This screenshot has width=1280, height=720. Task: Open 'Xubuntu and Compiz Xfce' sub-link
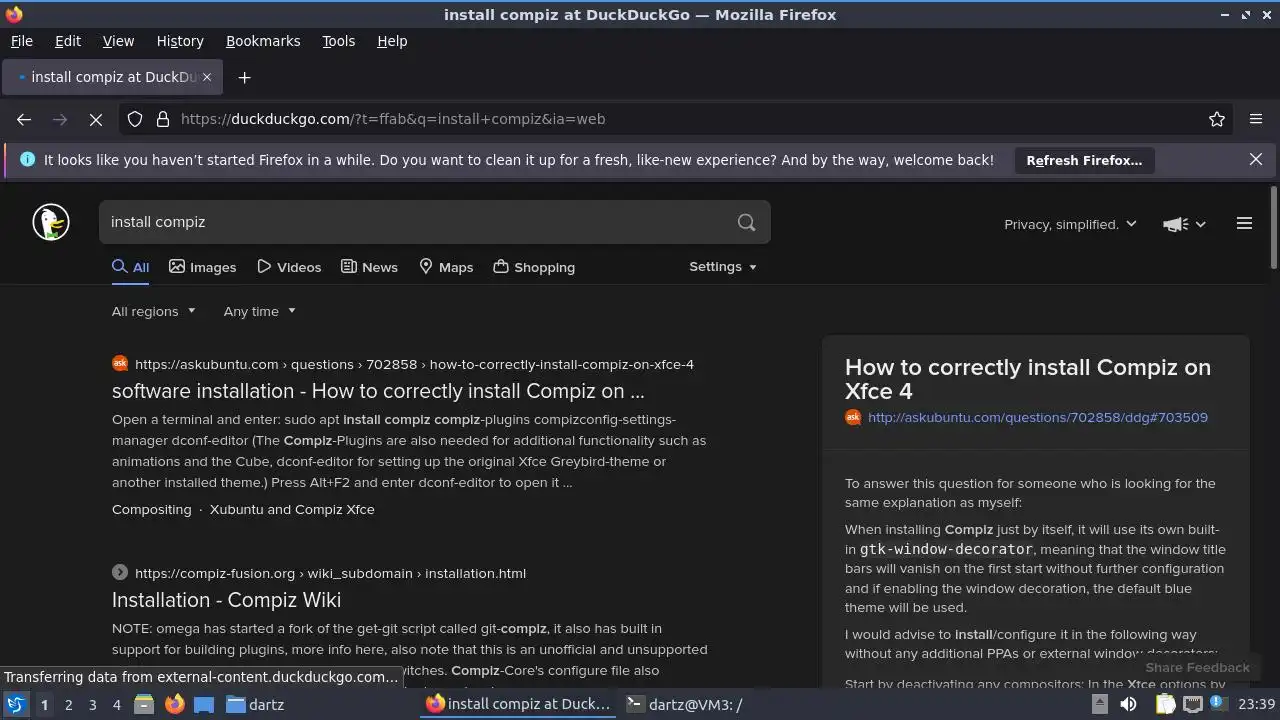pyautogui.click(x=292, y=509)
